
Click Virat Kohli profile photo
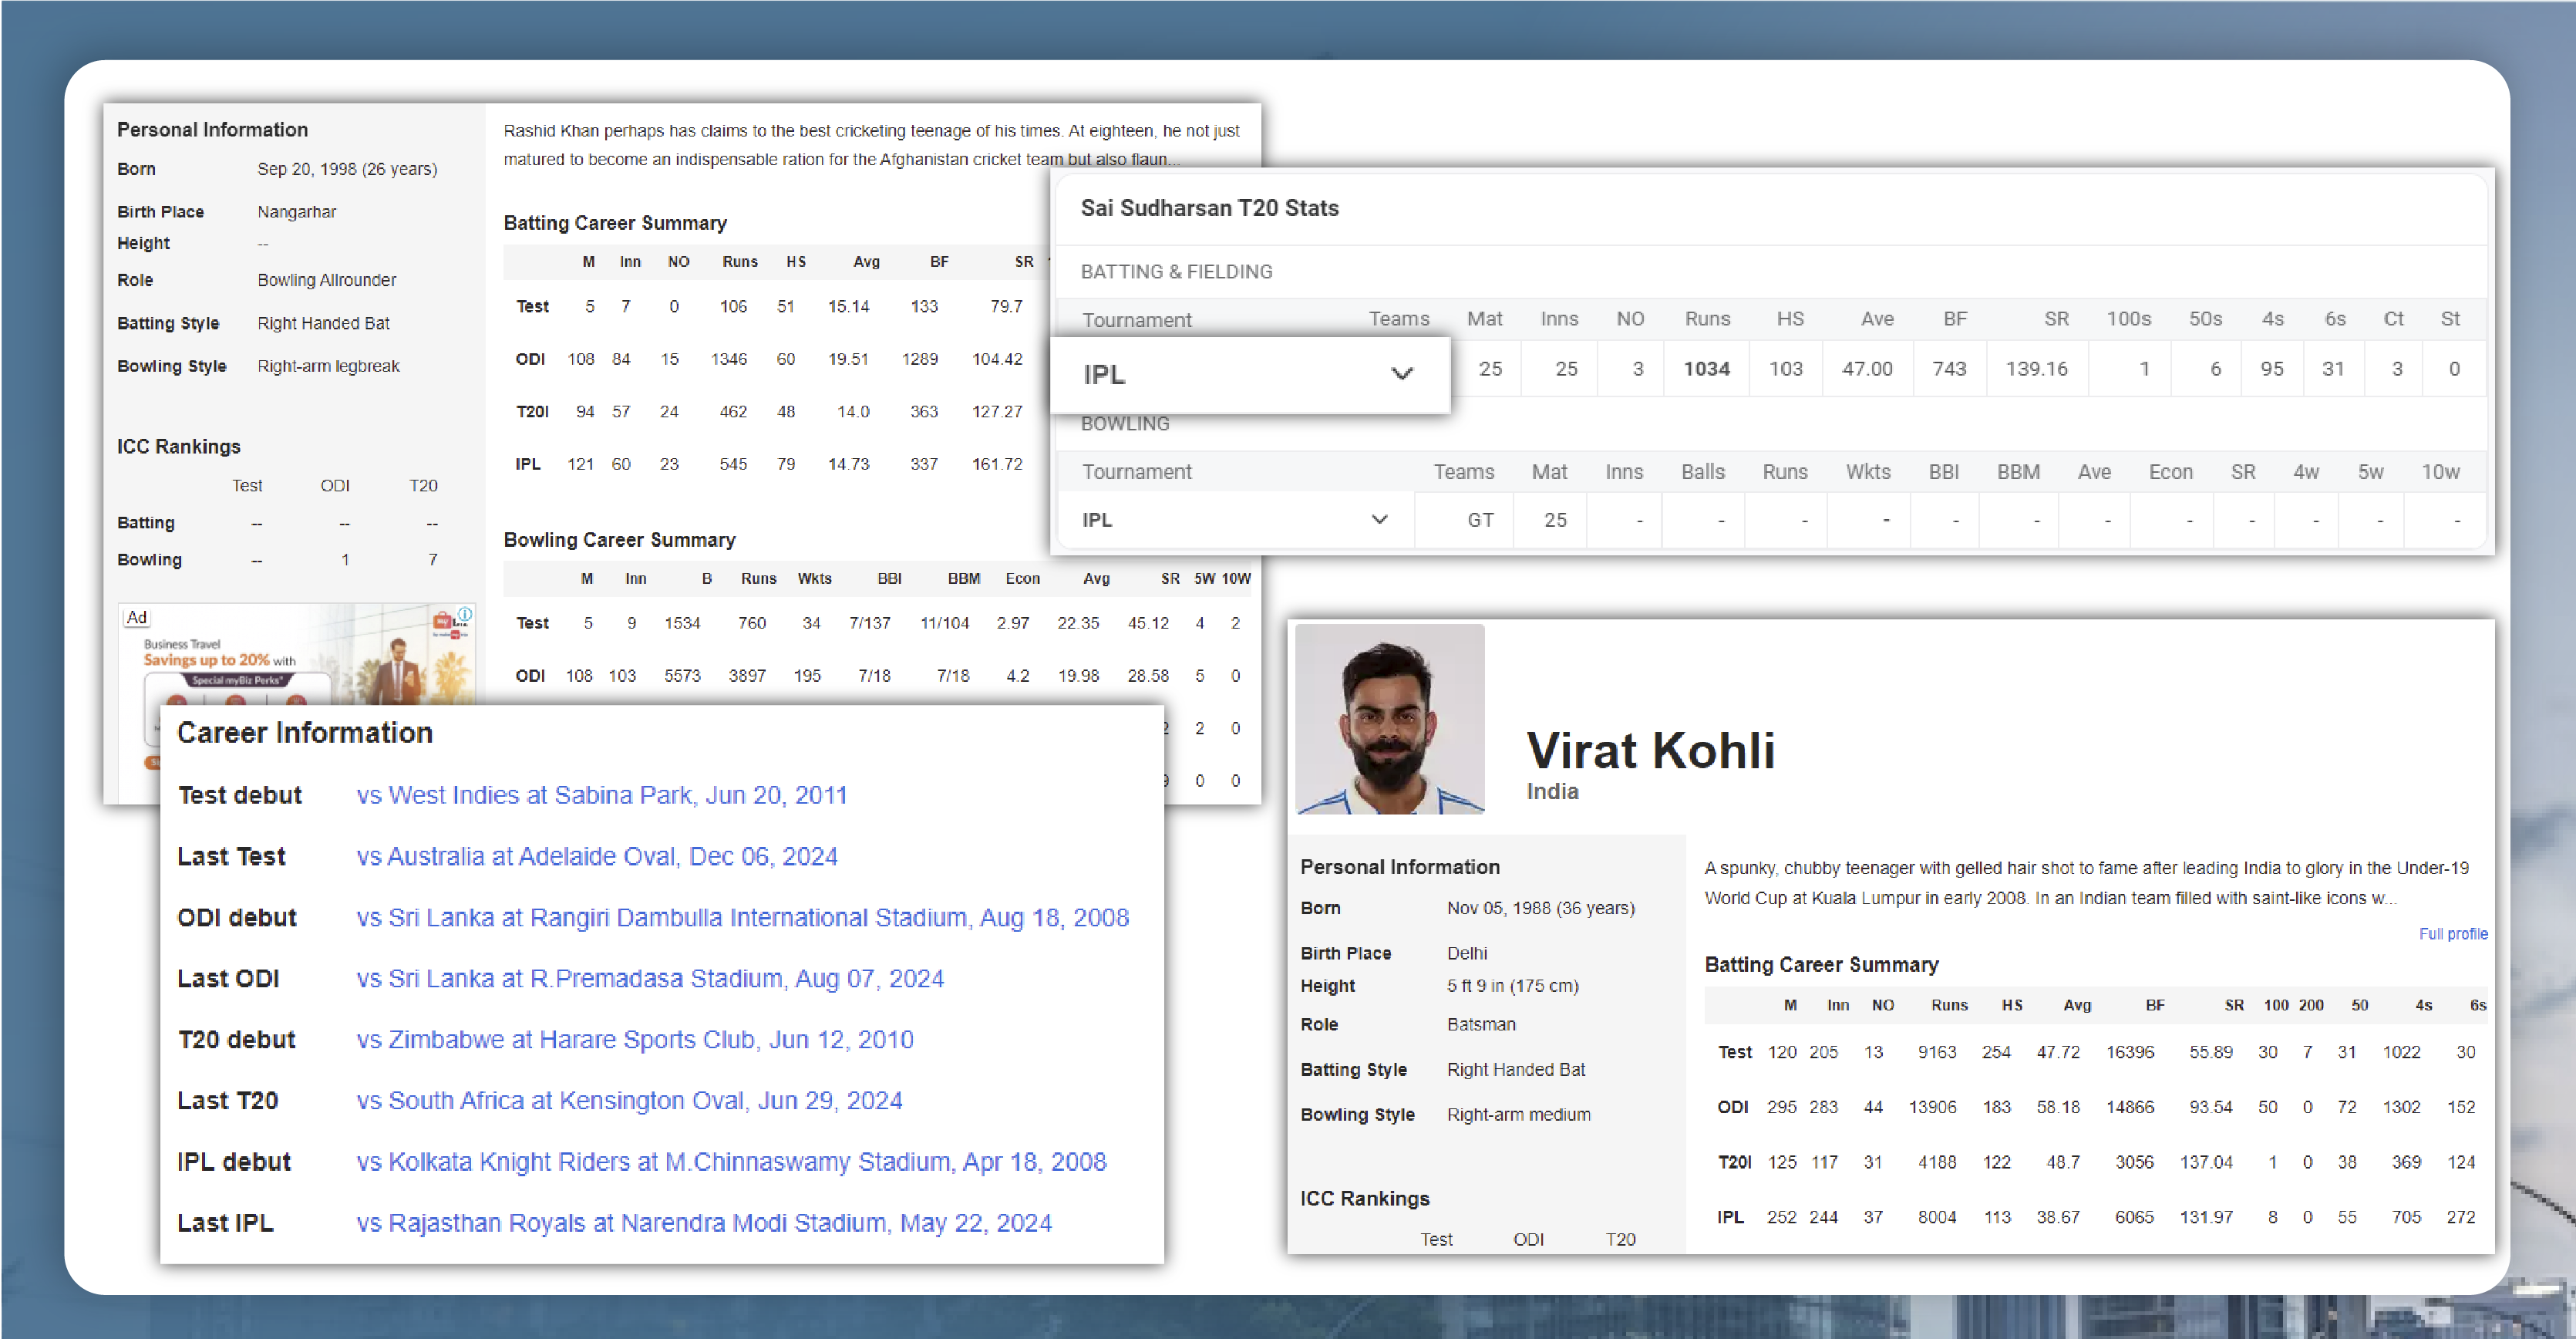(1389, 719)
